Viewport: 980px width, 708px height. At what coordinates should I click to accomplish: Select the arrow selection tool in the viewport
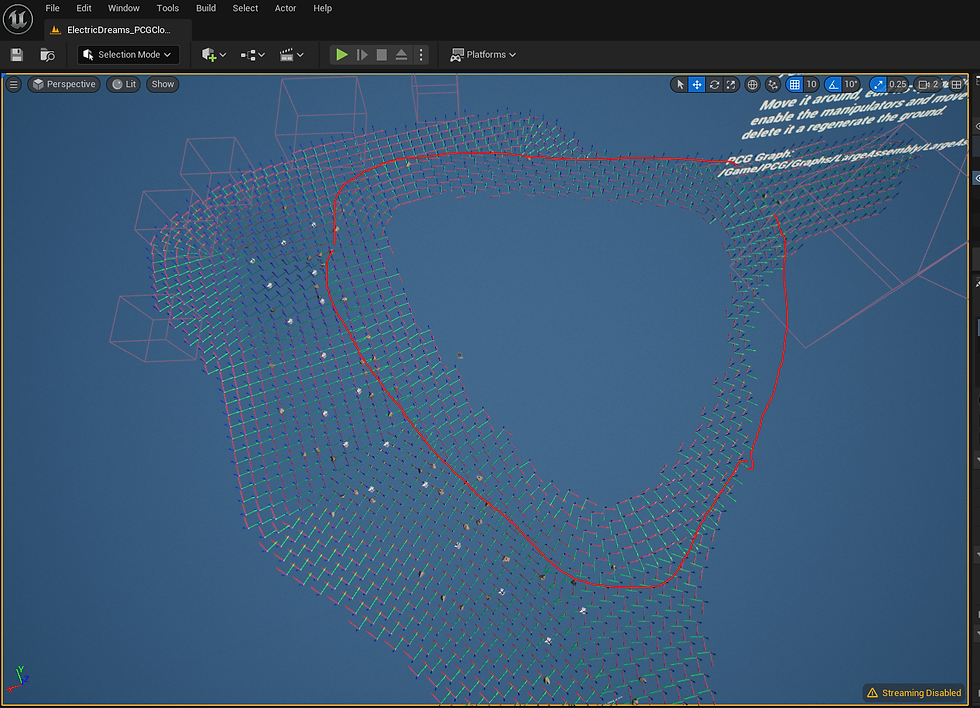[680, 84]
